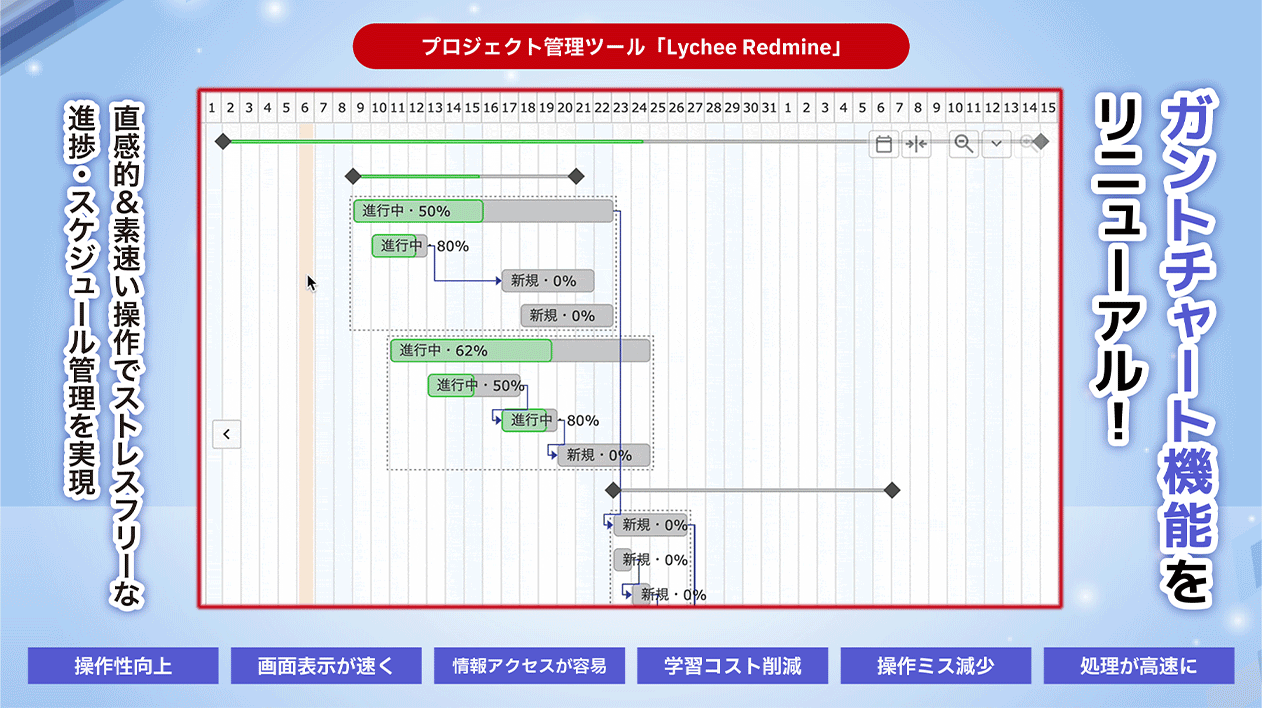Click the diamond marker above 新規 tasks group
Image resolution: width=1262 pixels, height=708 pixels.
[613, 490]
